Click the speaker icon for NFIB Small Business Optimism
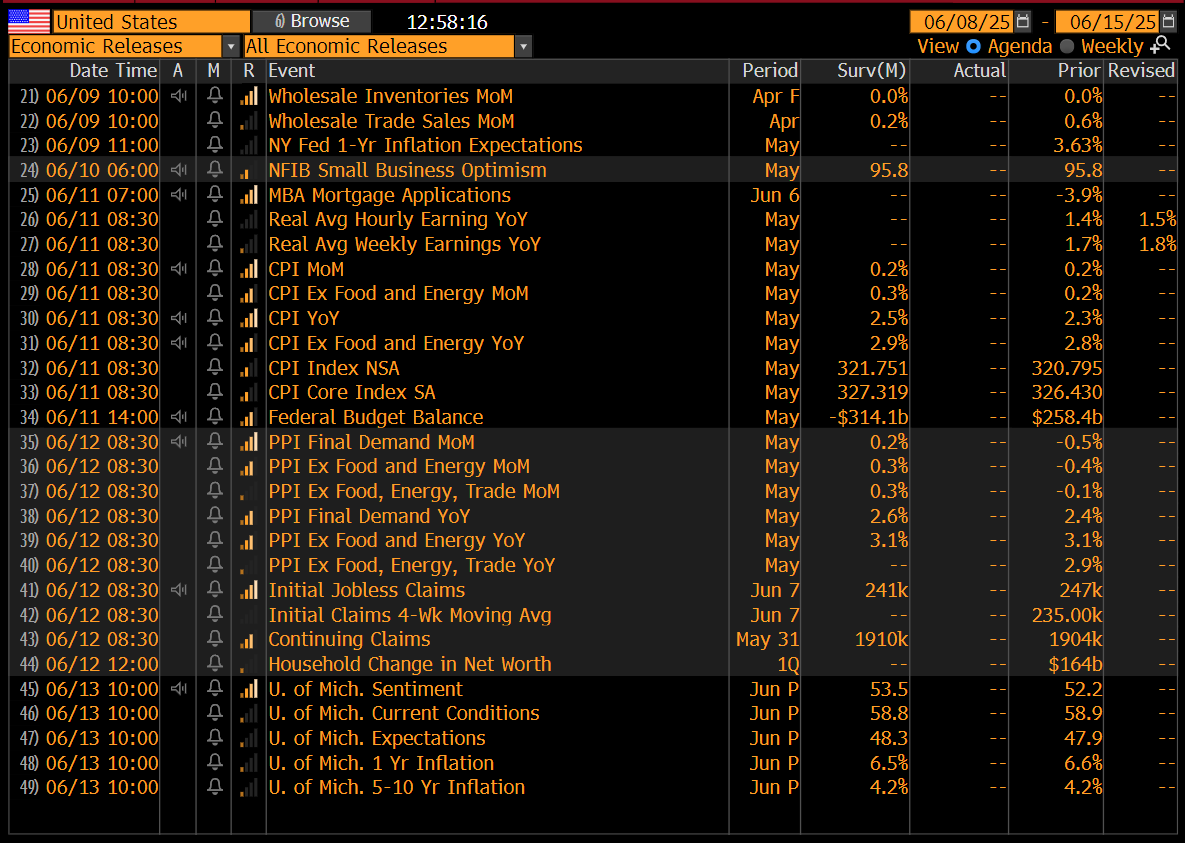The image size is (1185, 843). tap(178, 170)
